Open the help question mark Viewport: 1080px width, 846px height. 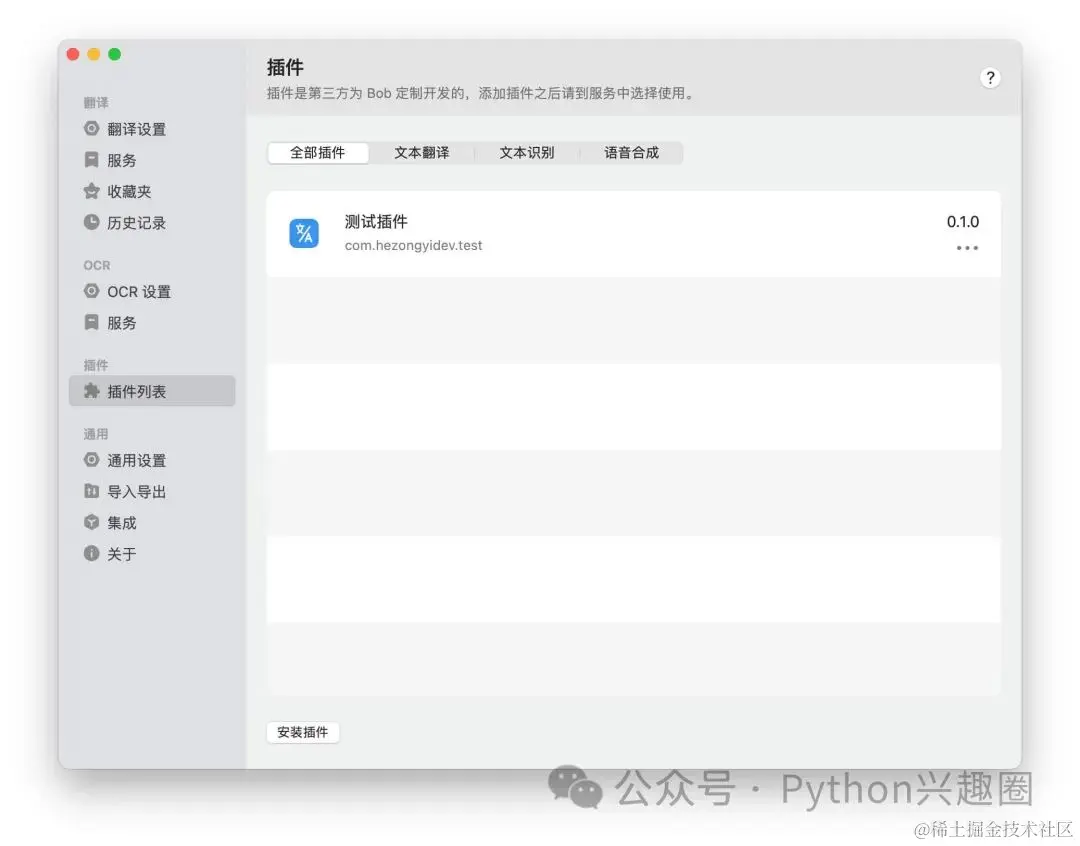pyautogui.click(x=990, y=77)
